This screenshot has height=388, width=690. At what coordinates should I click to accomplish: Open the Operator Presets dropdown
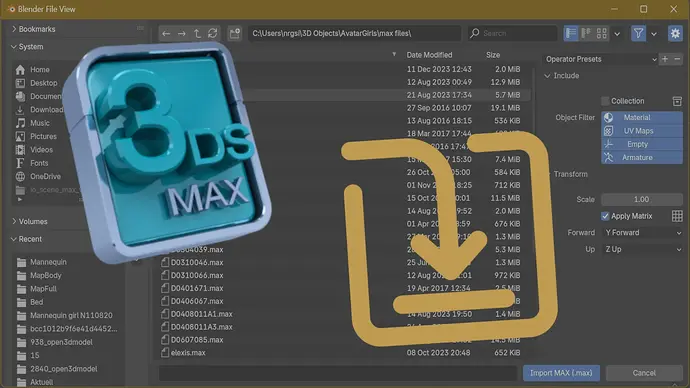coord(601,59)
